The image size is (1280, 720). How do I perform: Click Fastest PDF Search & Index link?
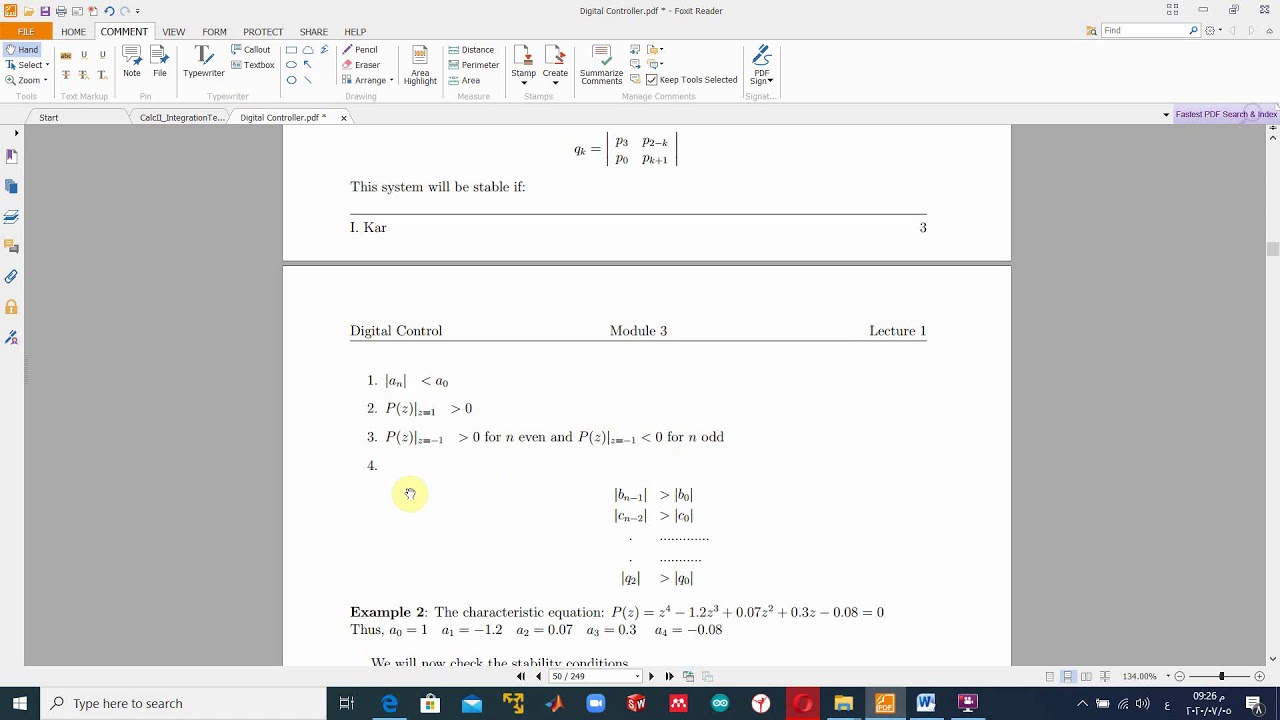click(x=1226, y=114)
